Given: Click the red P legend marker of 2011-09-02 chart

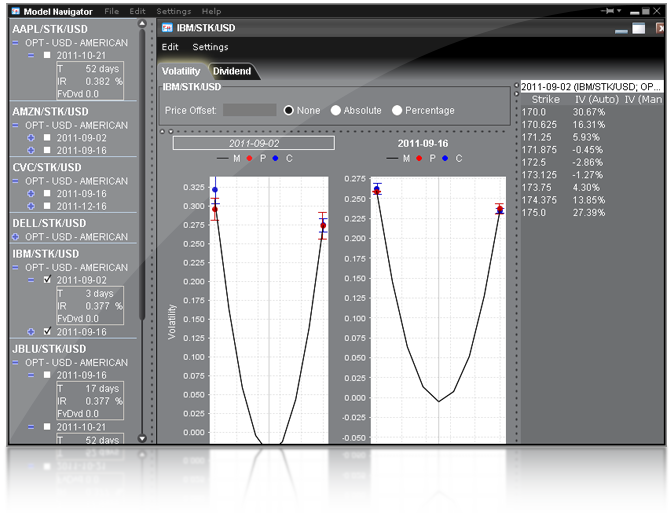Looking at the screenshot, I should (249, 158).
